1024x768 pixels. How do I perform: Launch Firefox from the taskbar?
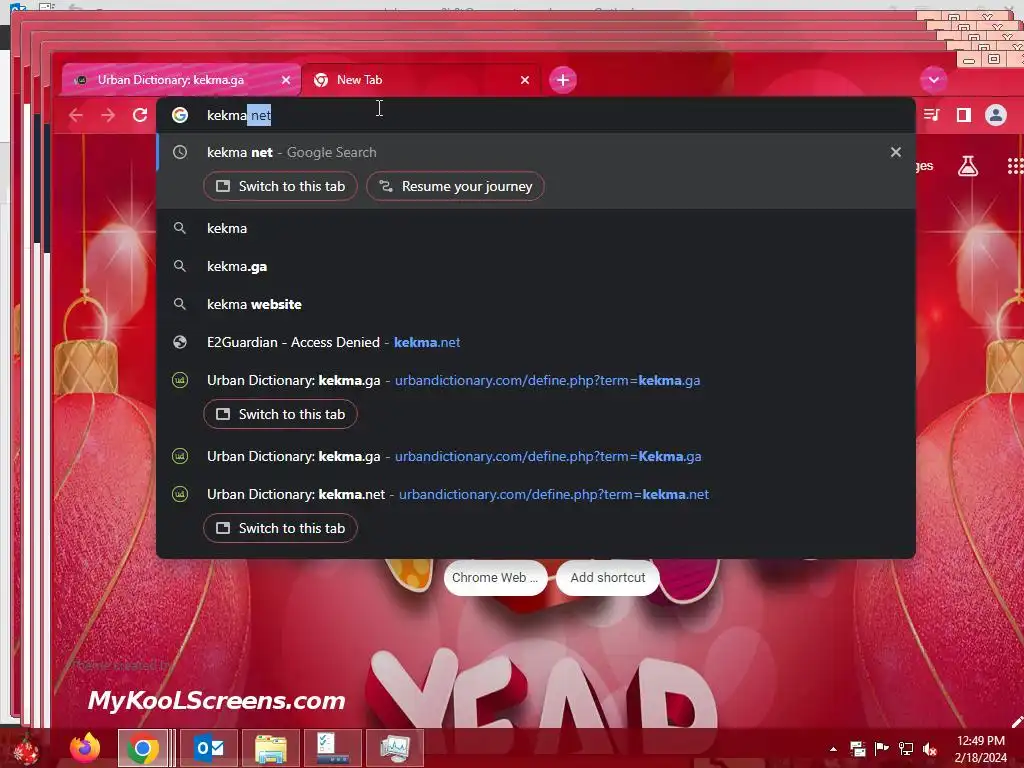click(85, 748)
